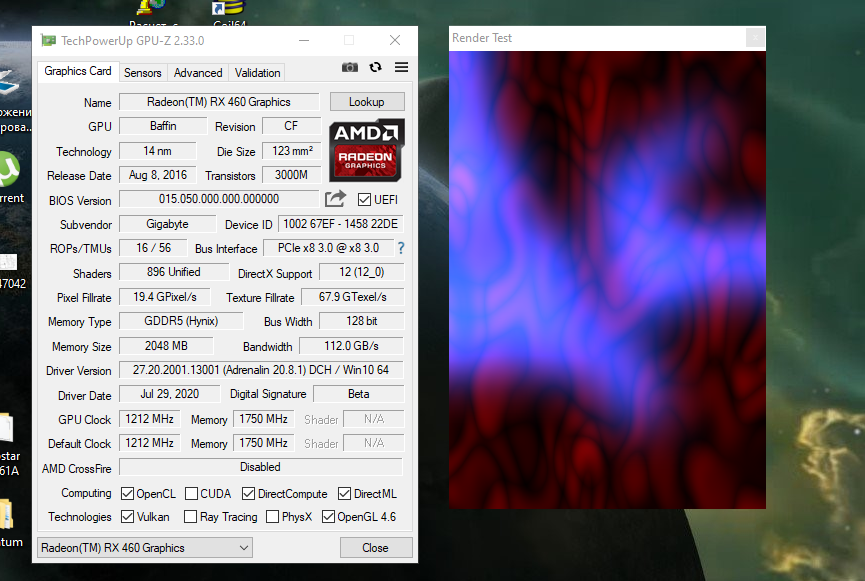Click the Memory Type GDDR5 (Hynix) field
The image size is (865, 581).
(x=181, y=321)
